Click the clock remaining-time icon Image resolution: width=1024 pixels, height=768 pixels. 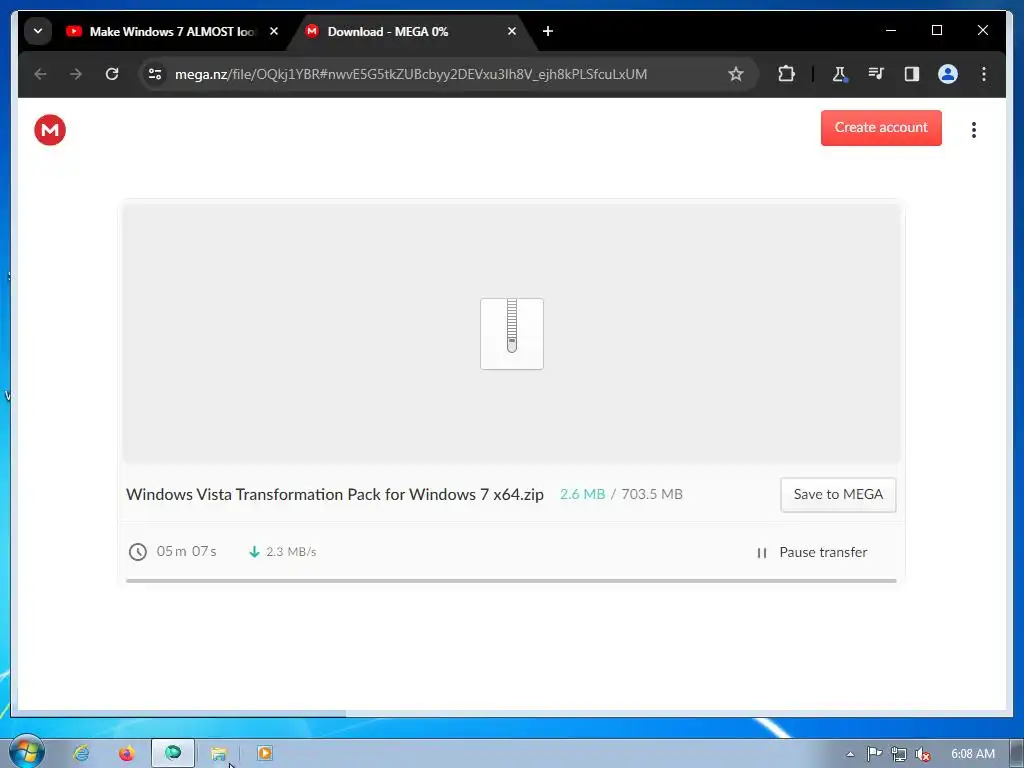[137, 552]
